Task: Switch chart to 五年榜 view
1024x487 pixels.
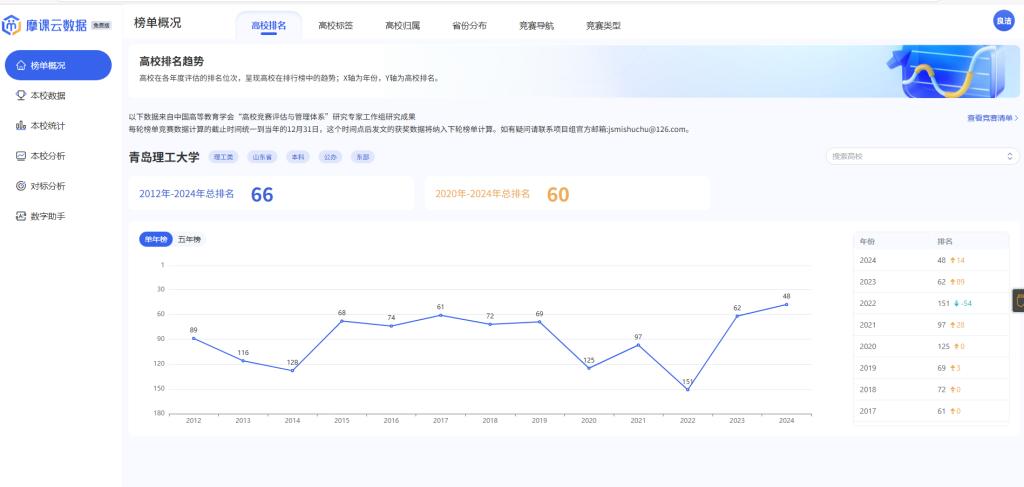Action: [x=189, y=239]
